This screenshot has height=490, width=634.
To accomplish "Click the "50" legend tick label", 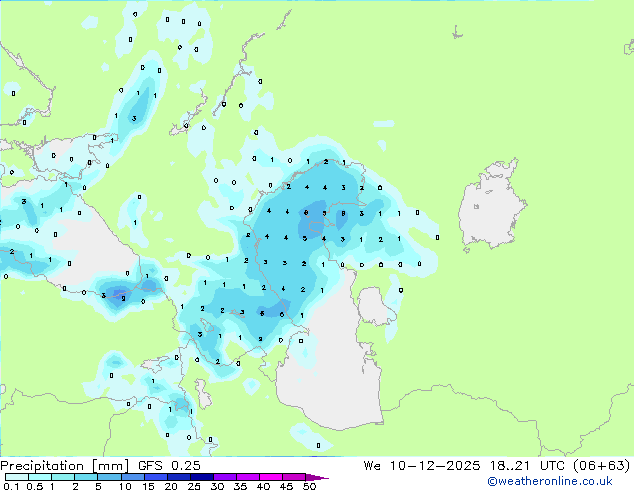I will [309, 486].
